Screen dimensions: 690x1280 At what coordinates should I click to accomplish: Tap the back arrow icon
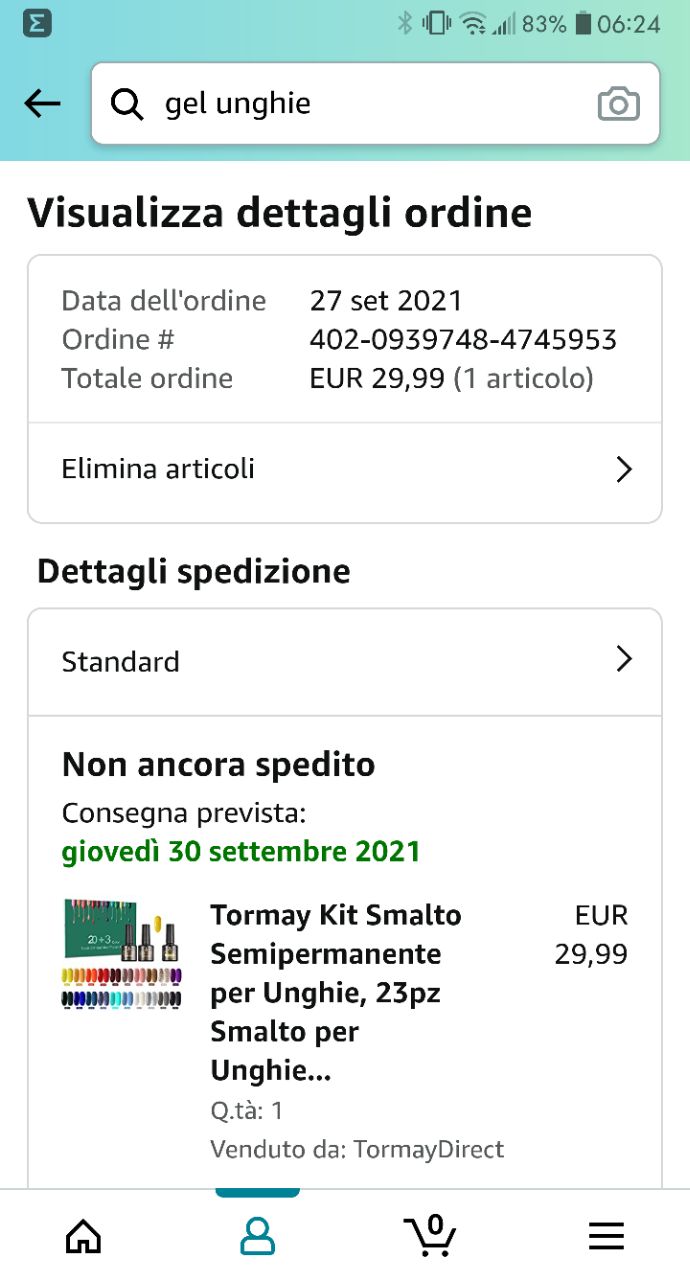(x=42, y=103)
